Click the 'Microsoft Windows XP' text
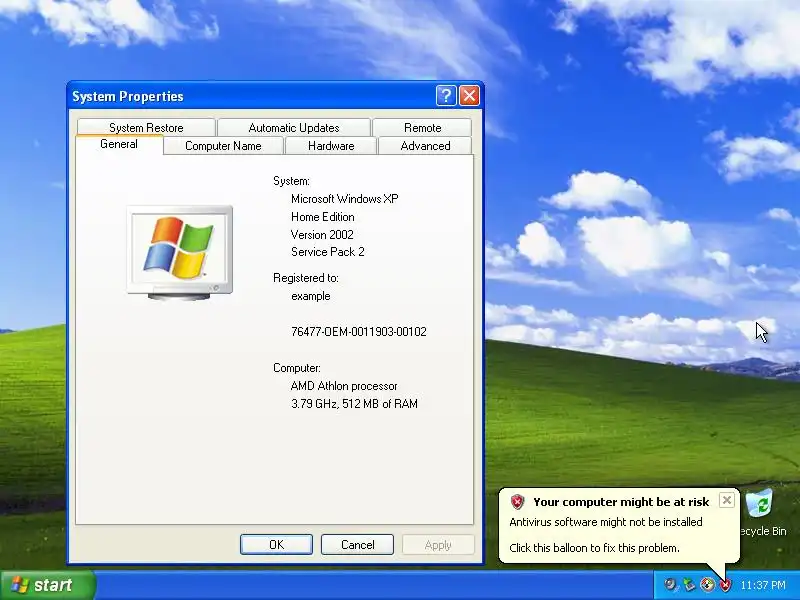 point(344,199)
